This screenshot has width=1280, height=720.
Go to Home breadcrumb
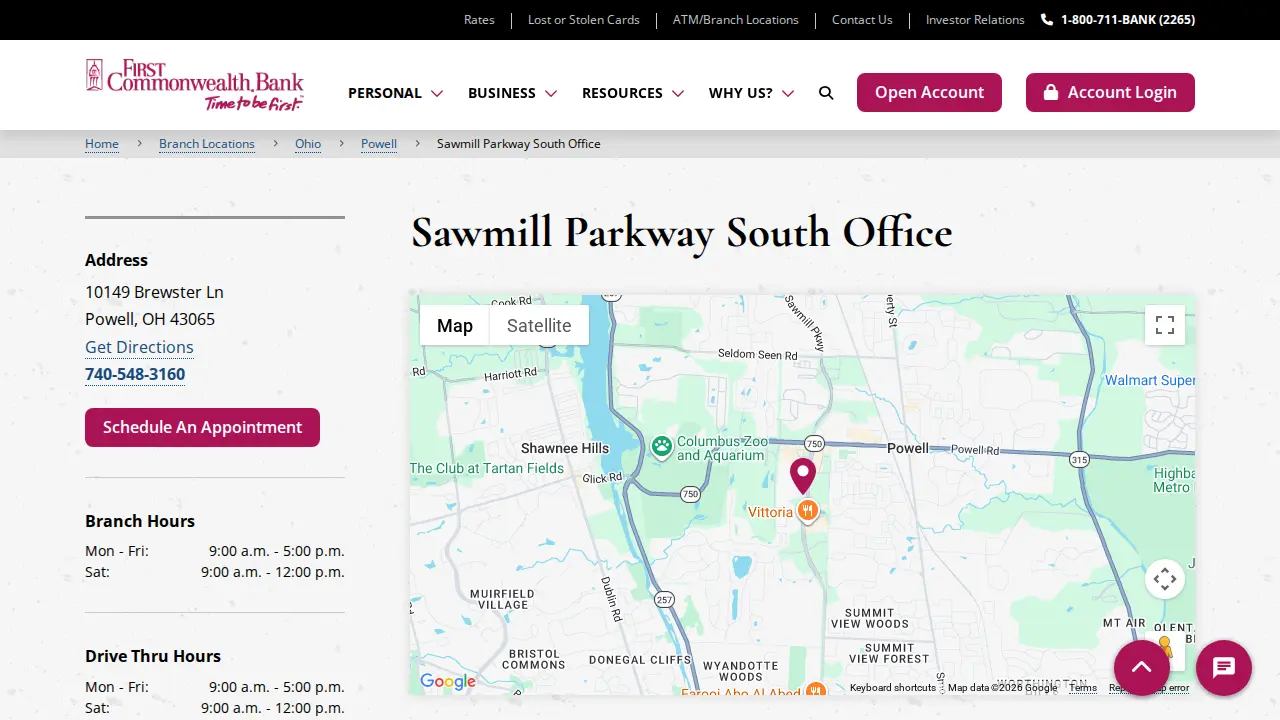pyautogui.click(x=102, y=144)
